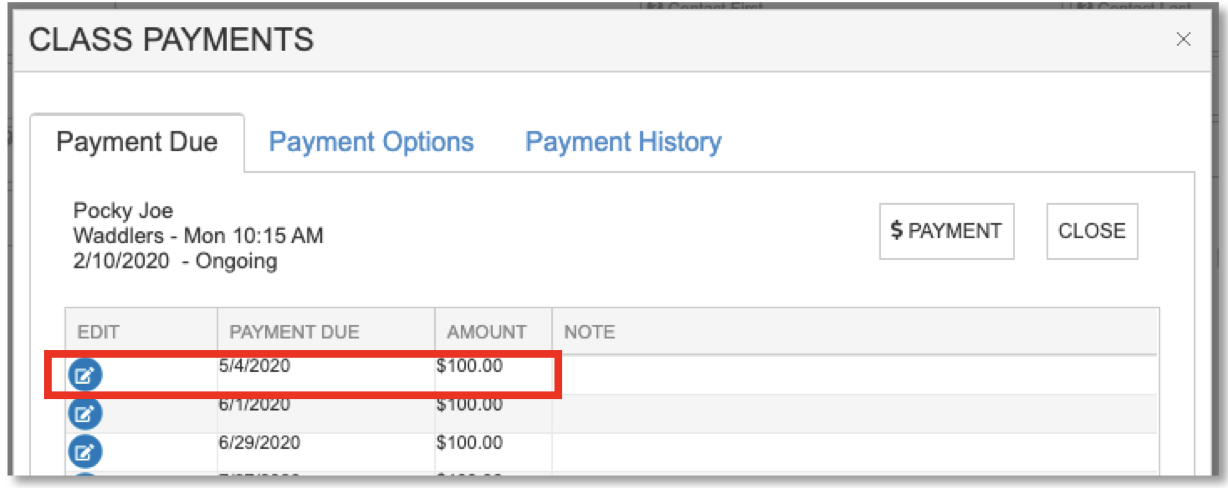The width and height of the screenshot is (1228, 488).
Task: Click the EDIT column header
Action: tap(99, 331)
